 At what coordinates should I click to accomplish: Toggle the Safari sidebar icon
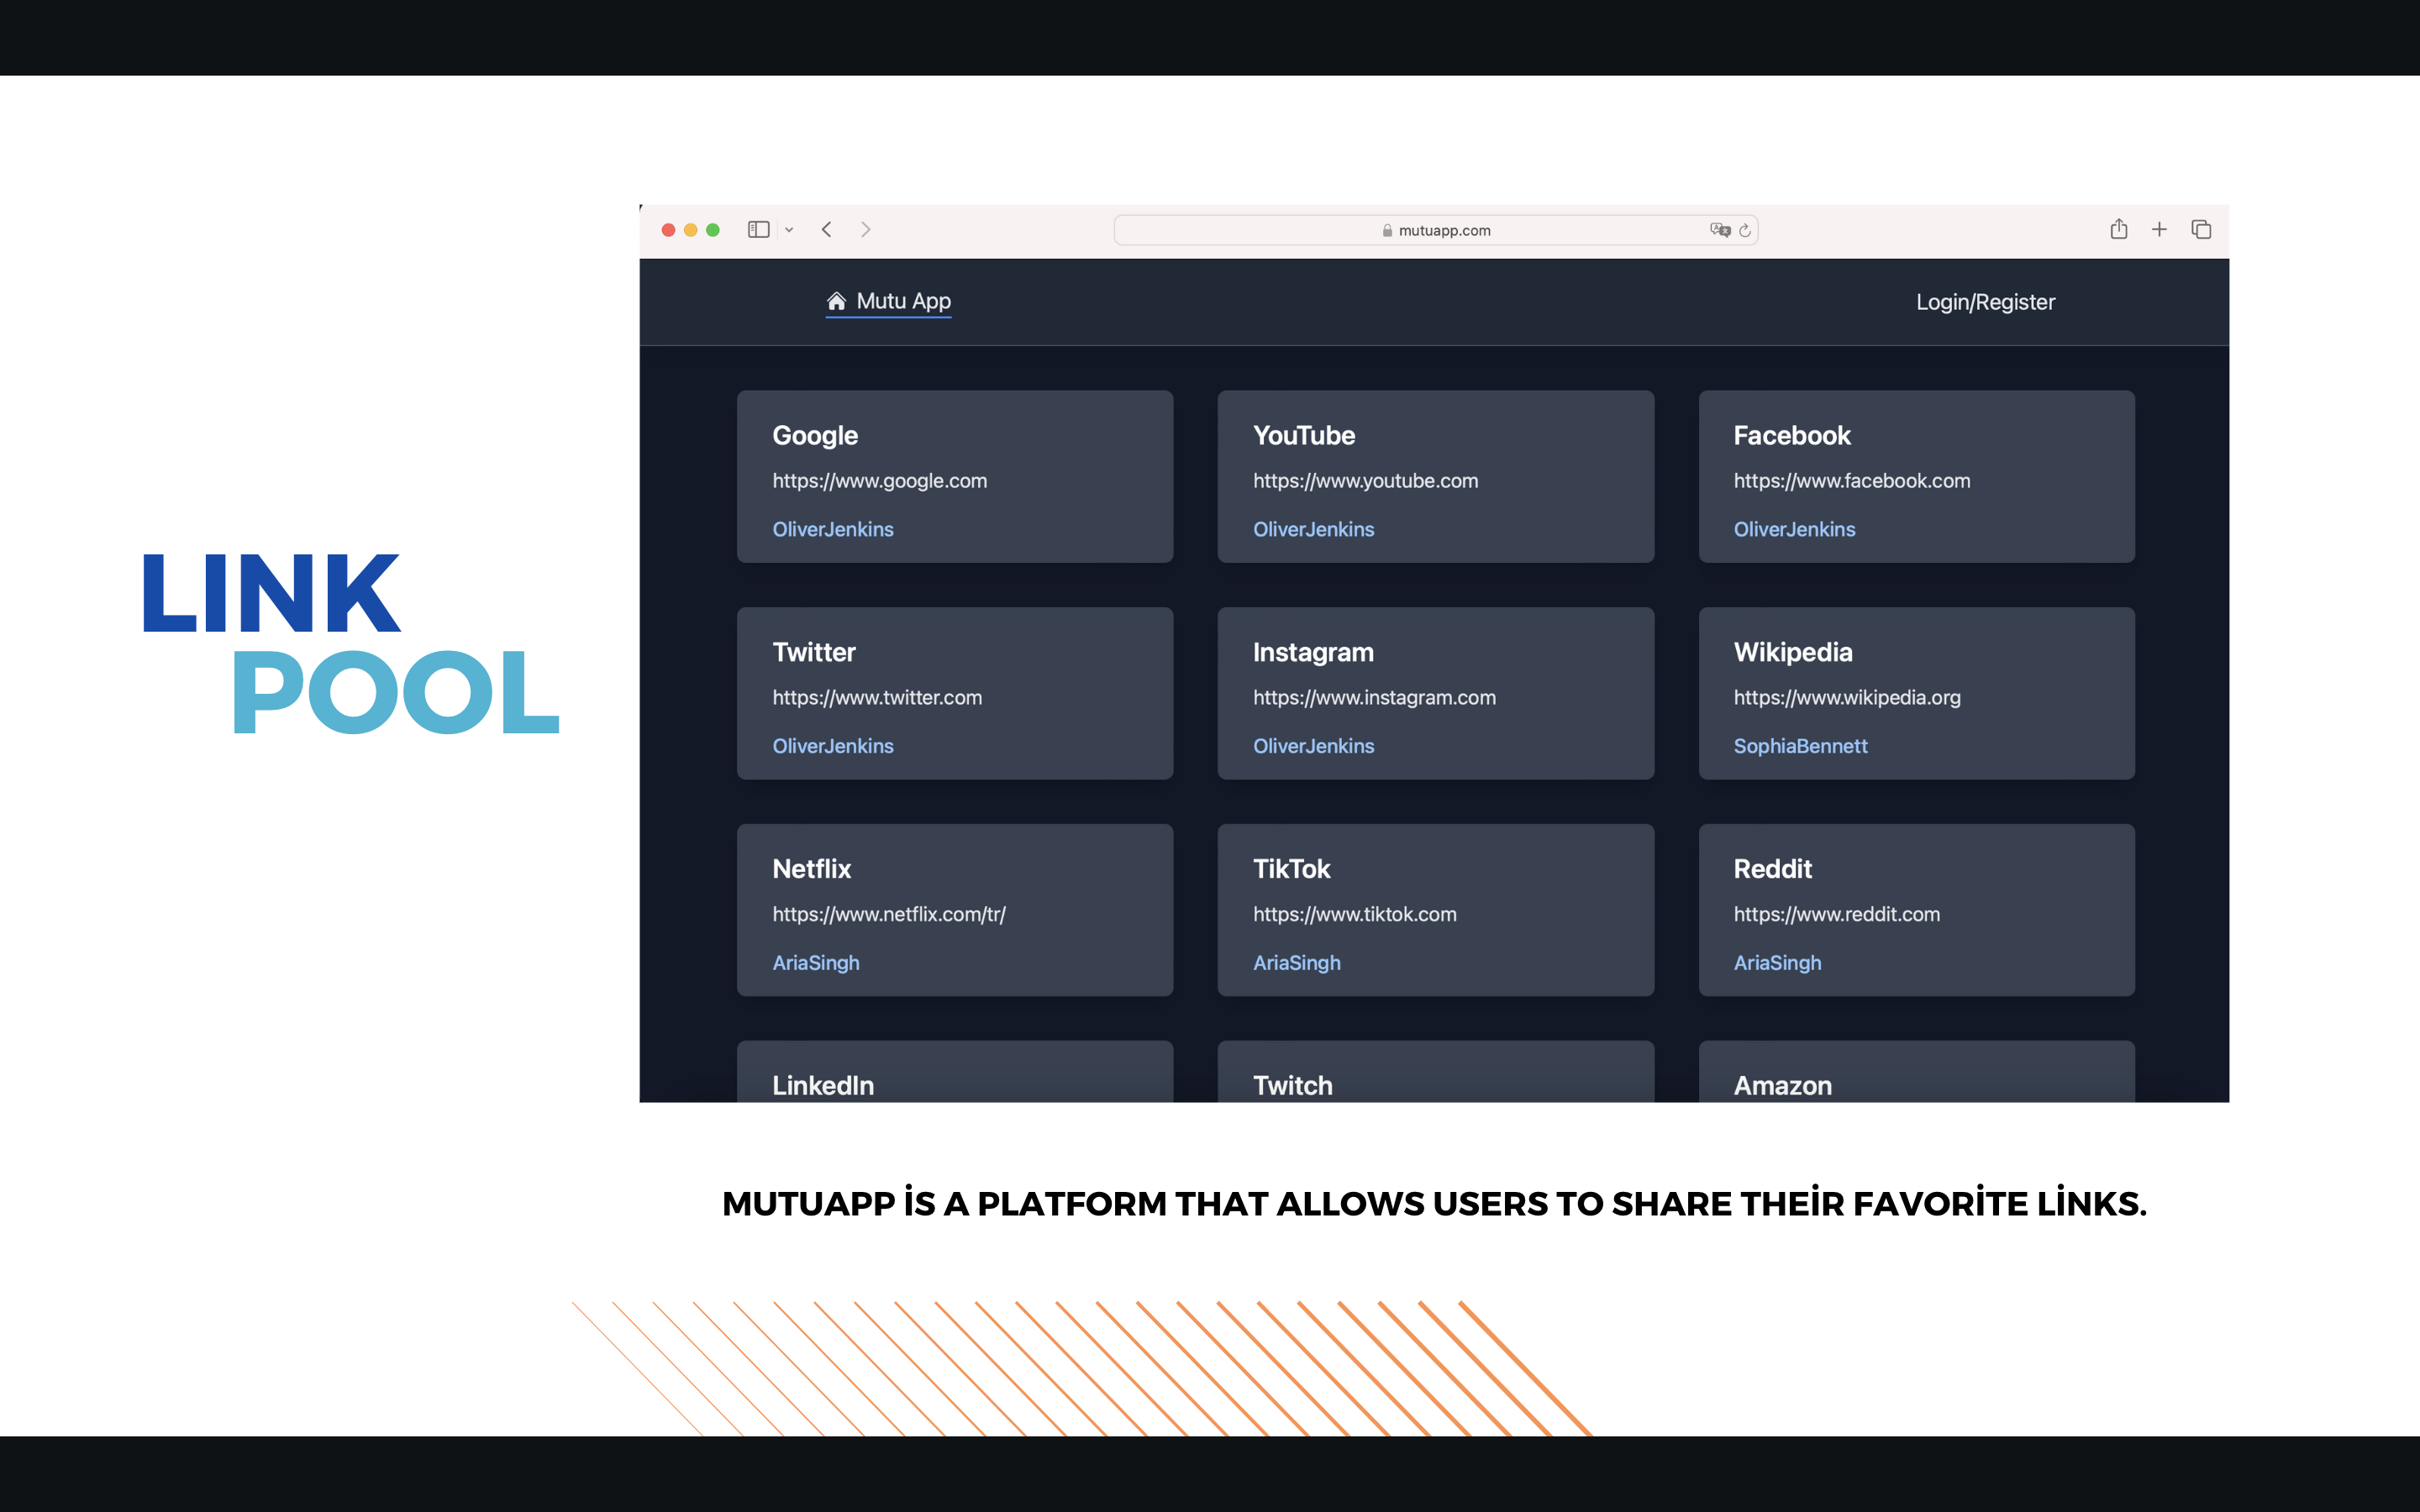[x=758, y=230]
